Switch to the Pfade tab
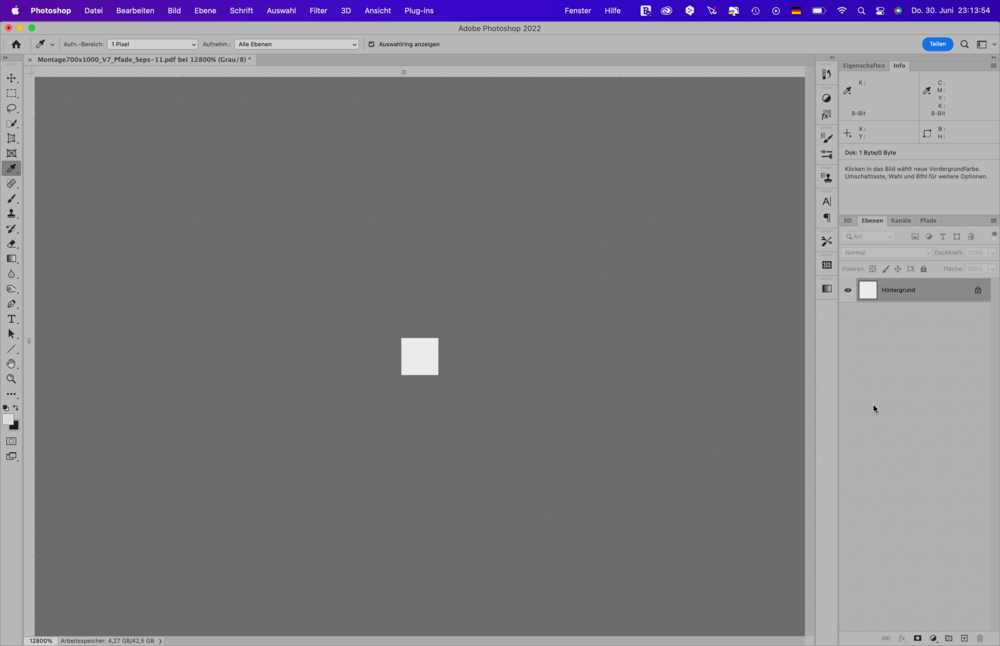The height and width of the screenshot is (646, 1000). [928, 221]
